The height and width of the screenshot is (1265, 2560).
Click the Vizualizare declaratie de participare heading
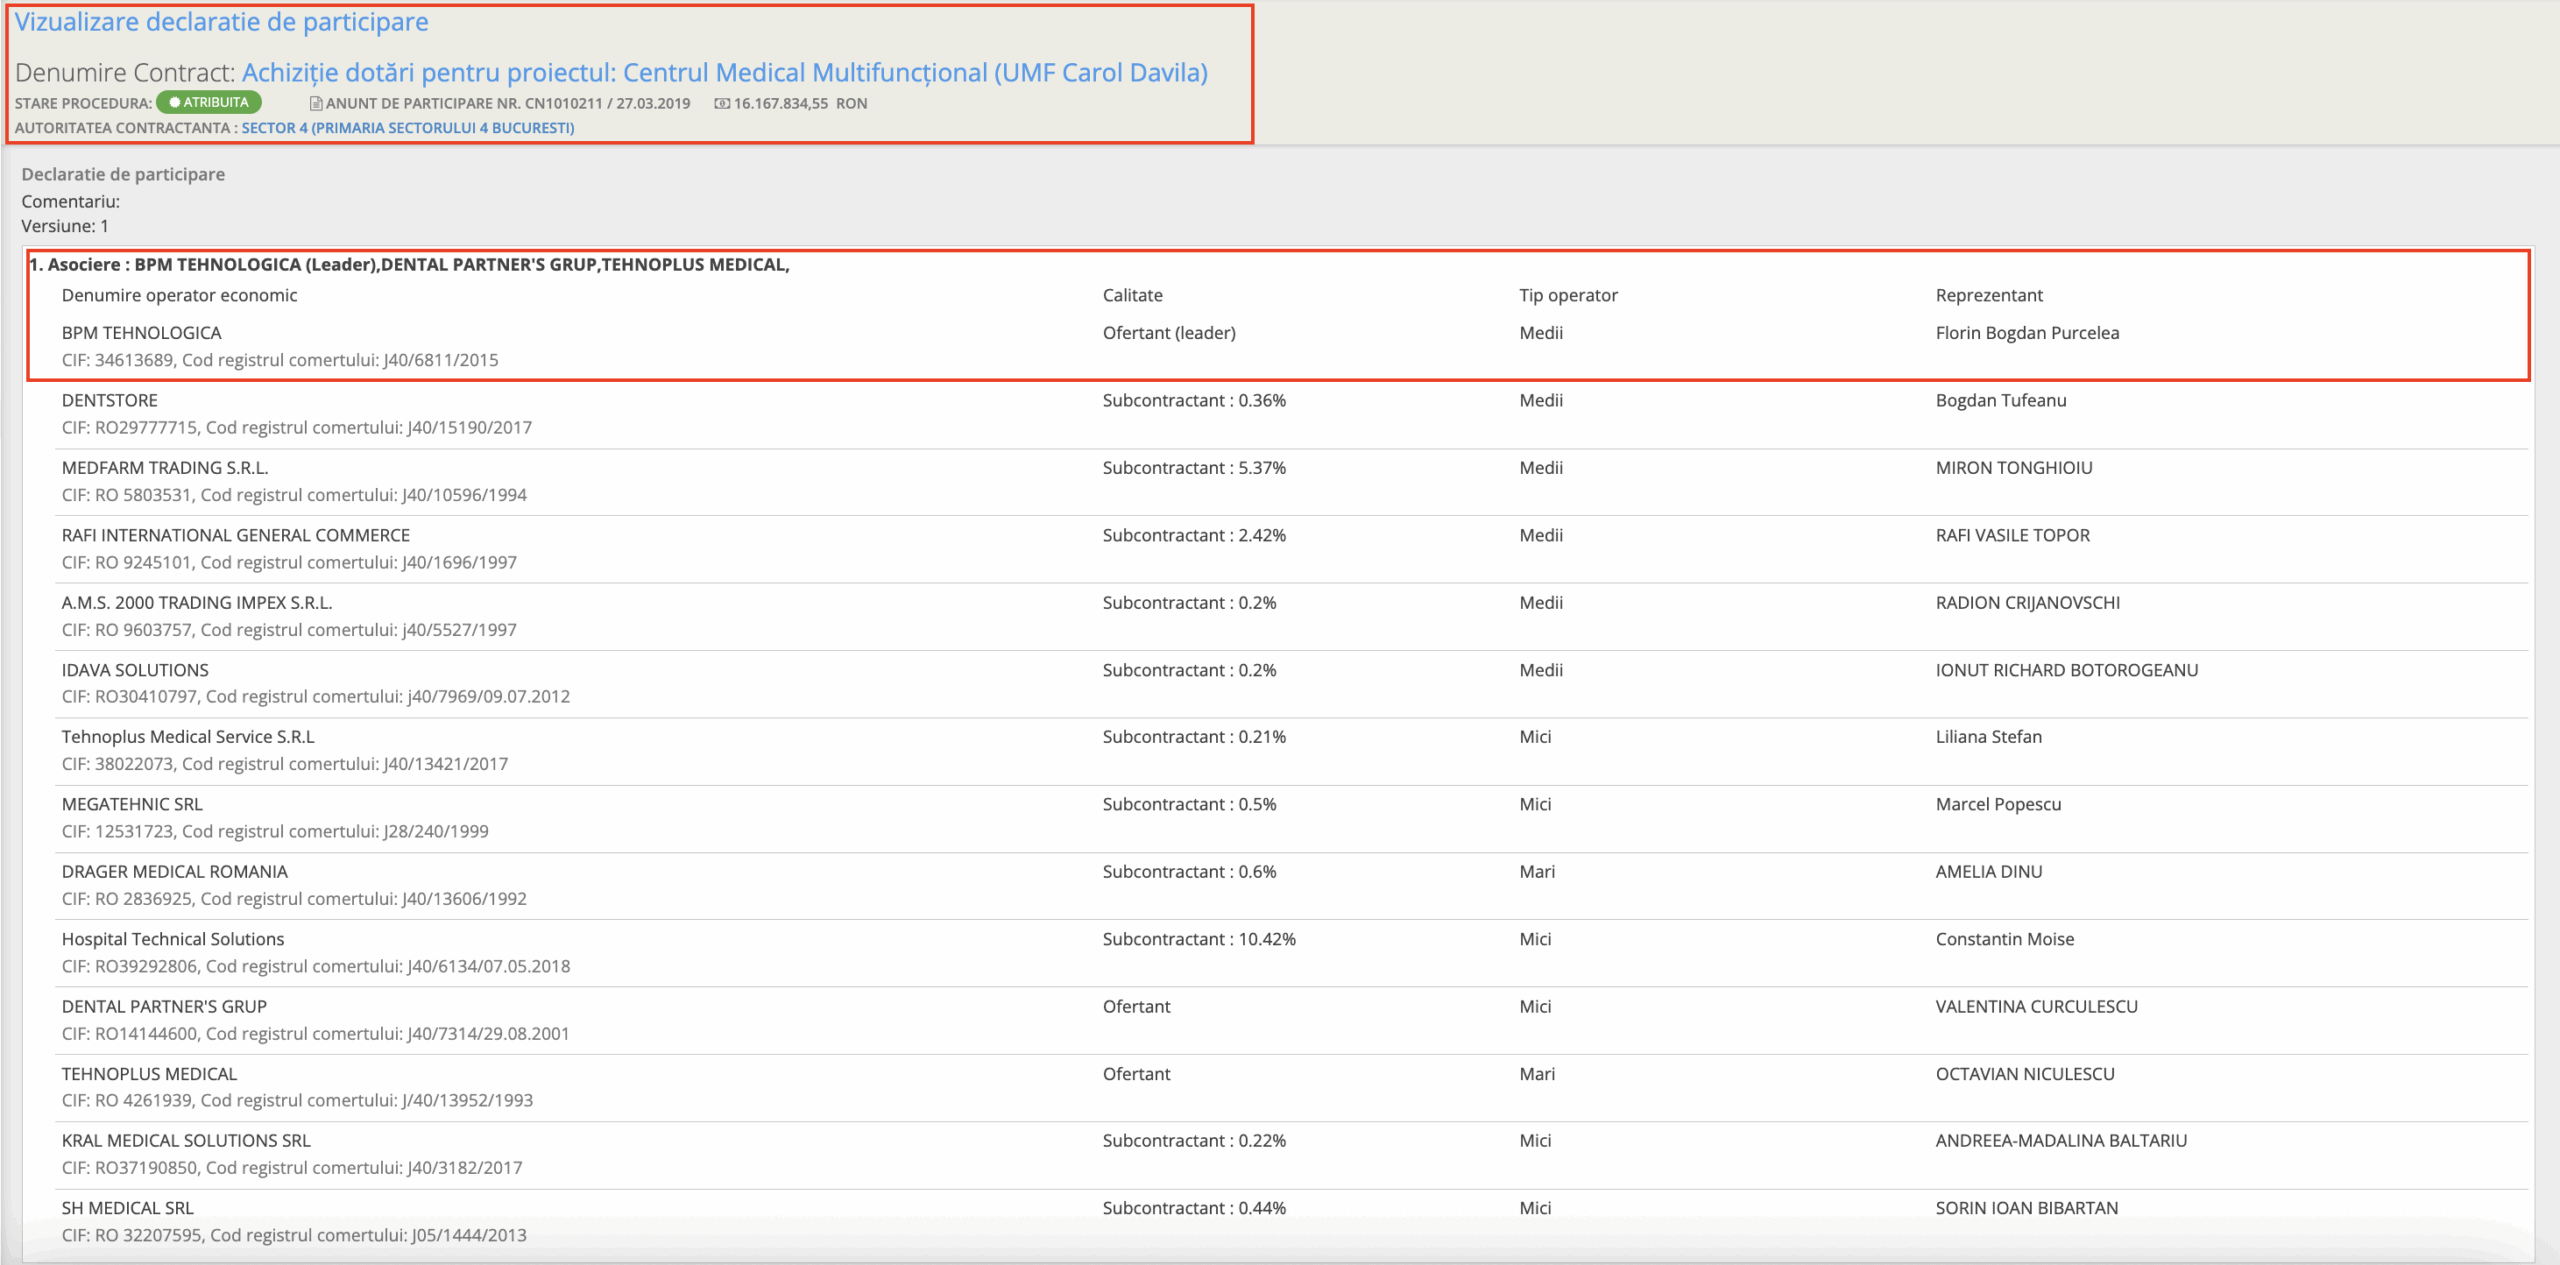(221, 22)
